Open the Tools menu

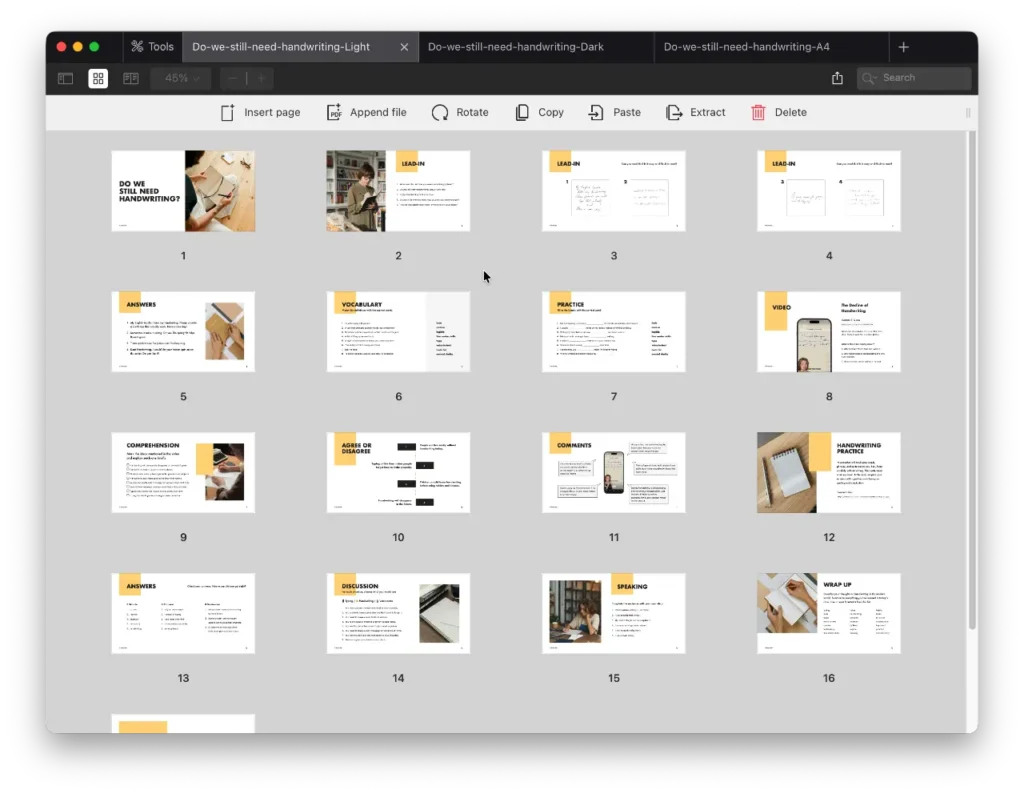152,47
